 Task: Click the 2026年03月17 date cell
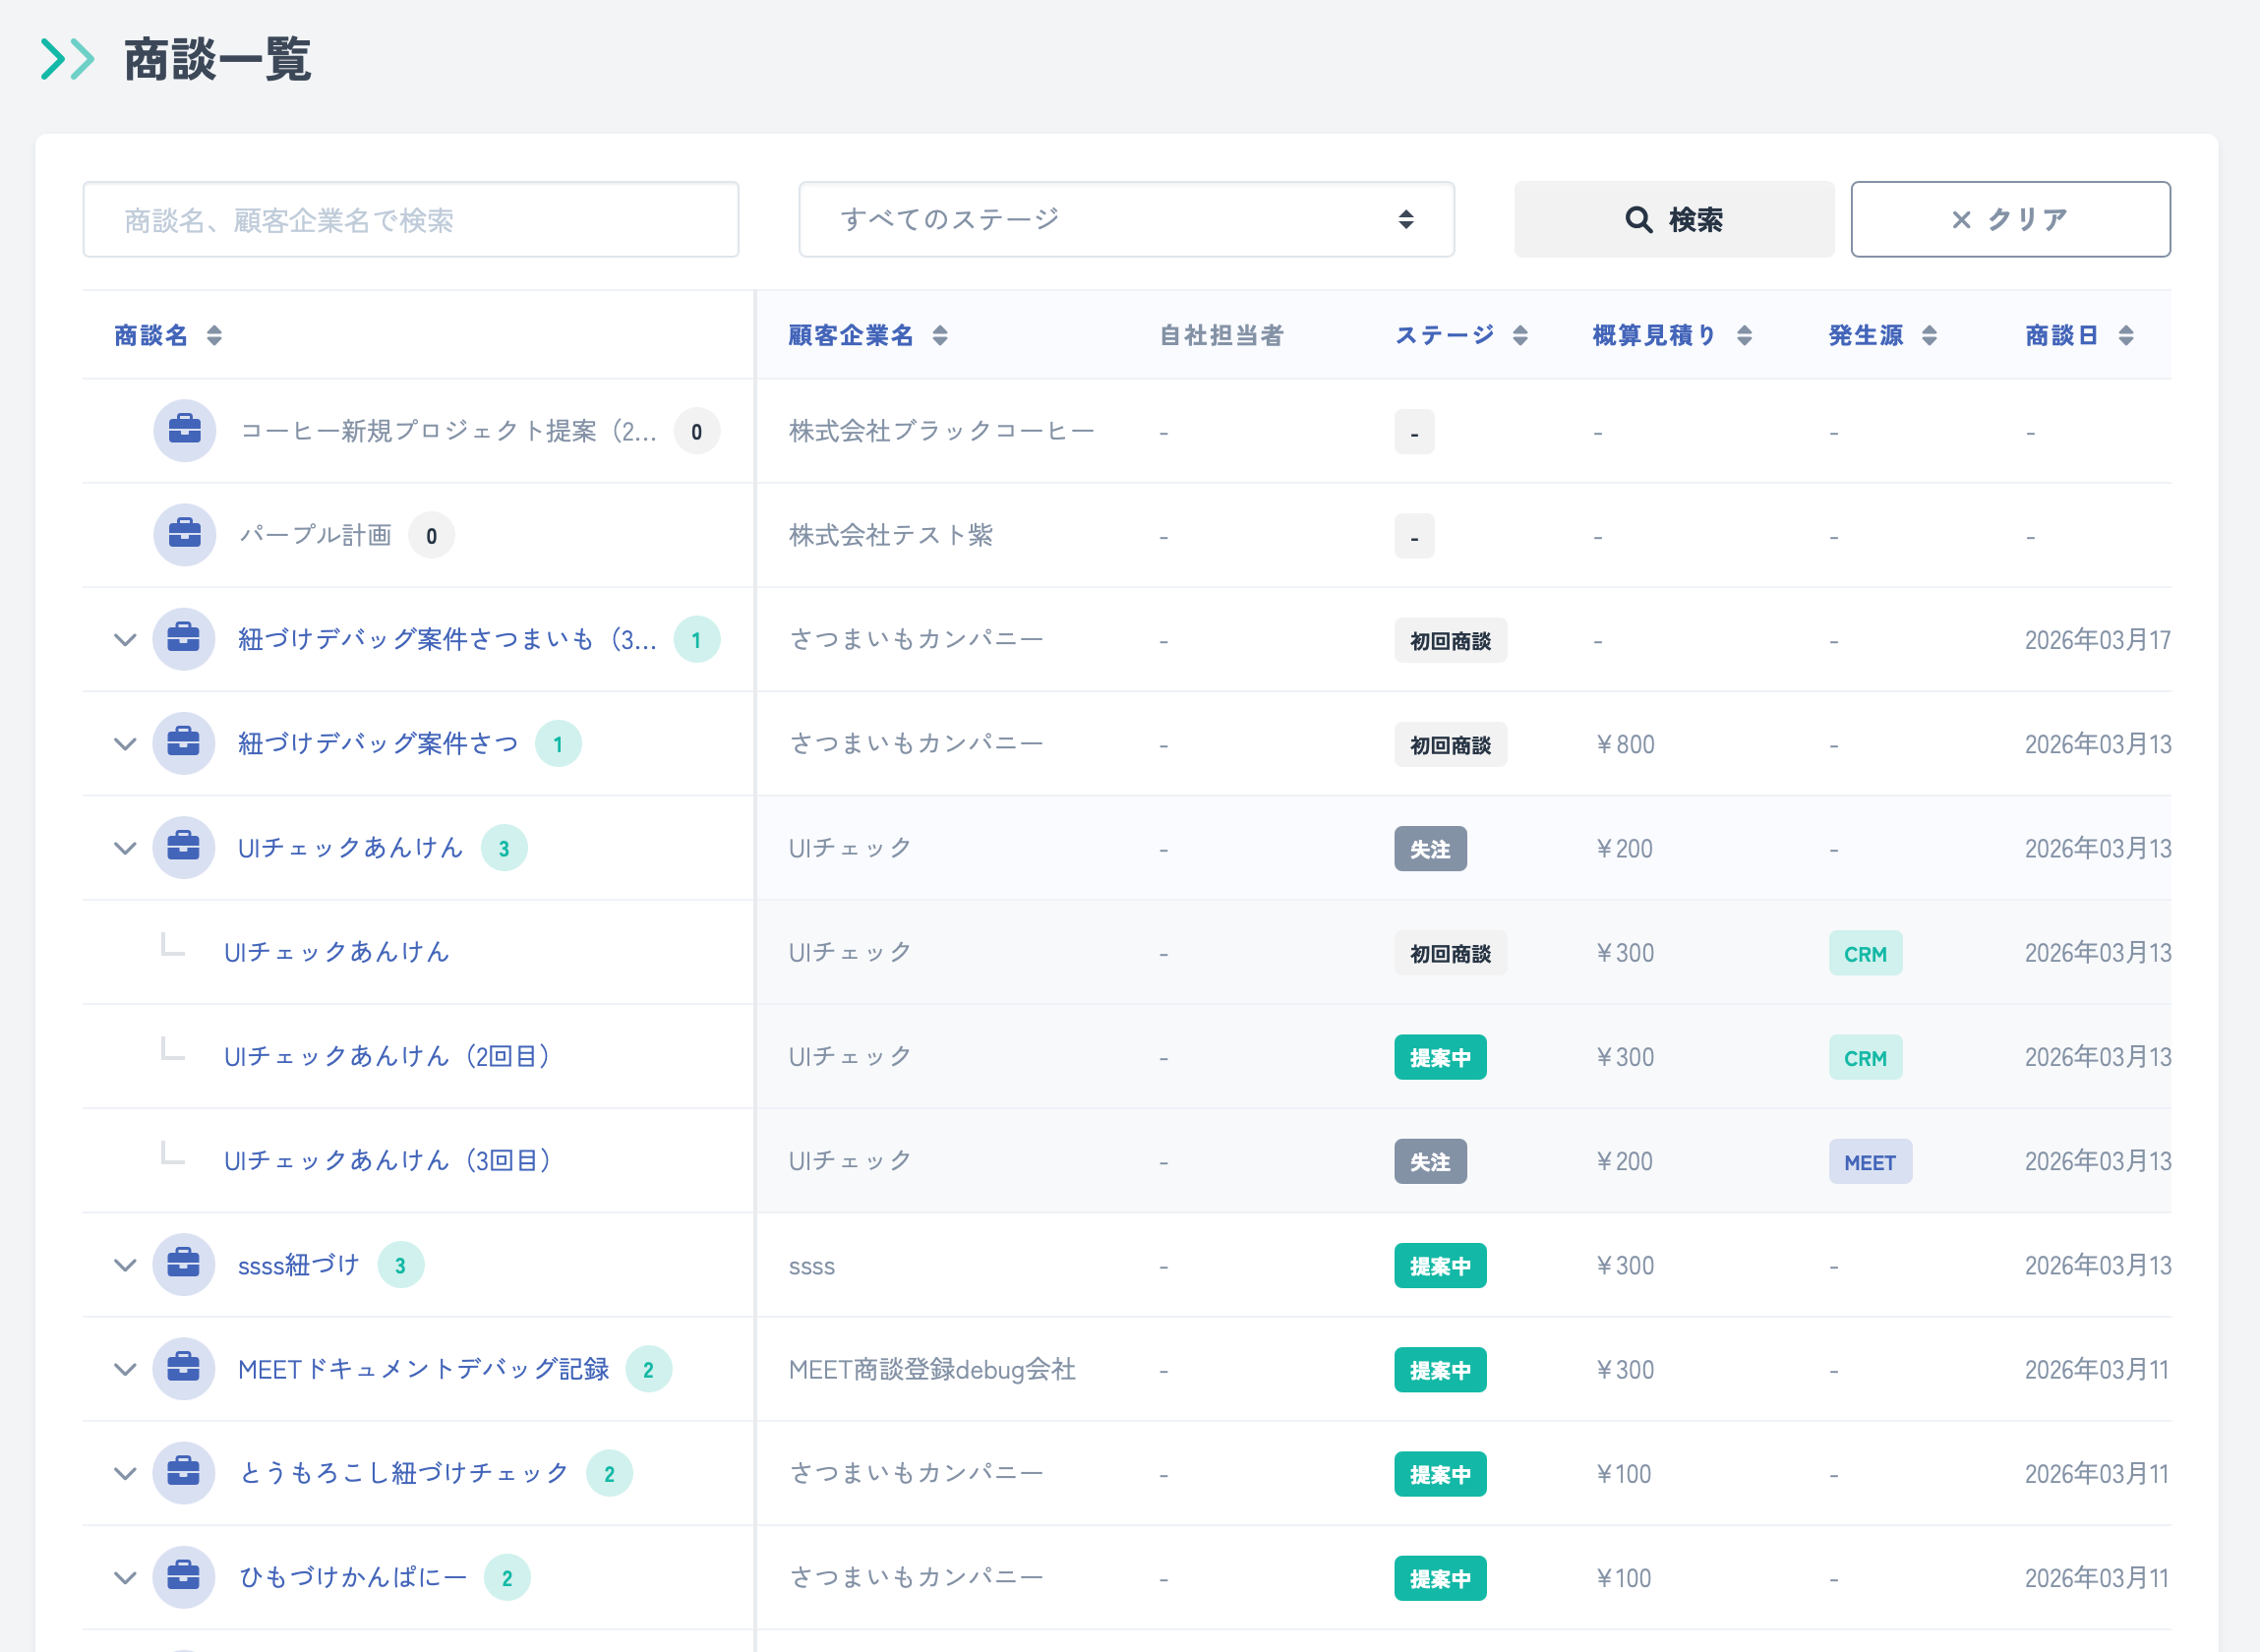click(x=2097, y=640)
